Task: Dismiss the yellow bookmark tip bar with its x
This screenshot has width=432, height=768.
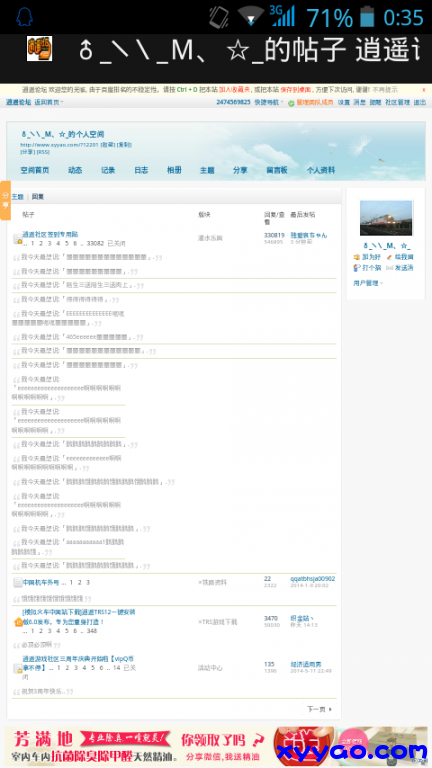Action: 424,90
